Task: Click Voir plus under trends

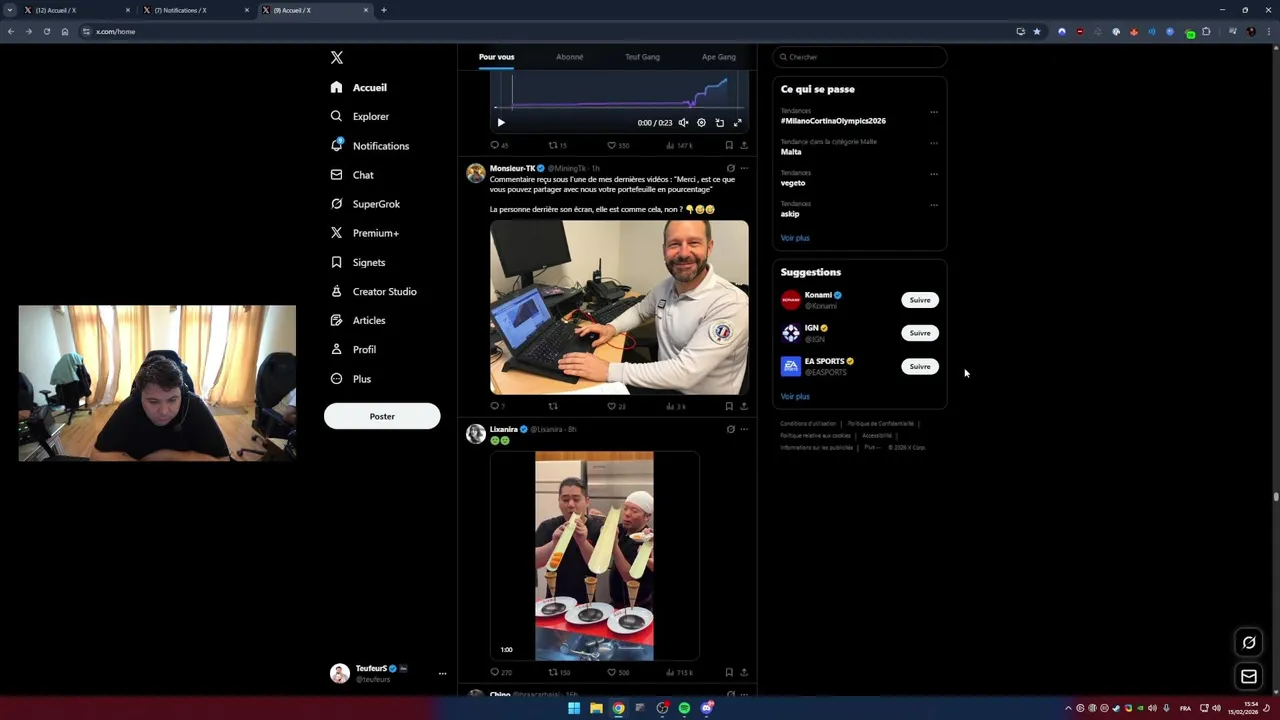Action: [x=795, y=238]
